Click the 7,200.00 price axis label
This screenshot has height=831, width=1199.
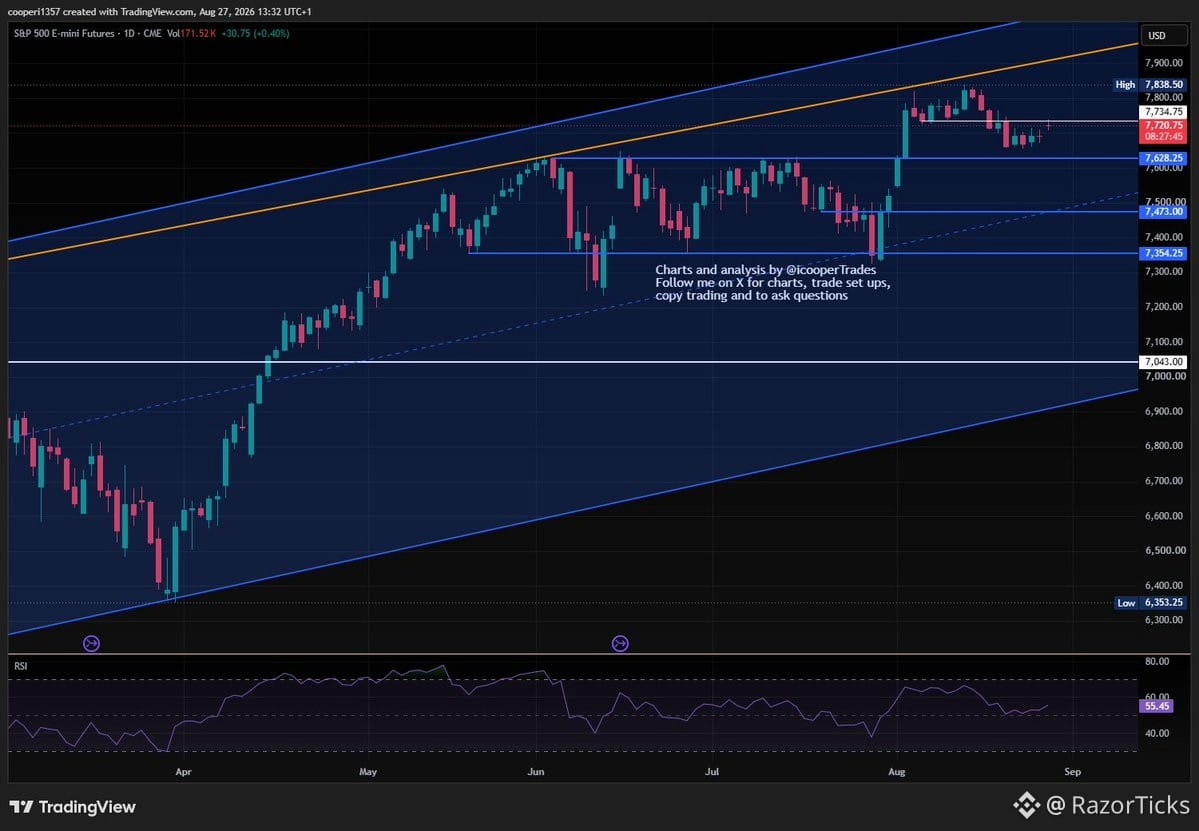point(1165,307)
